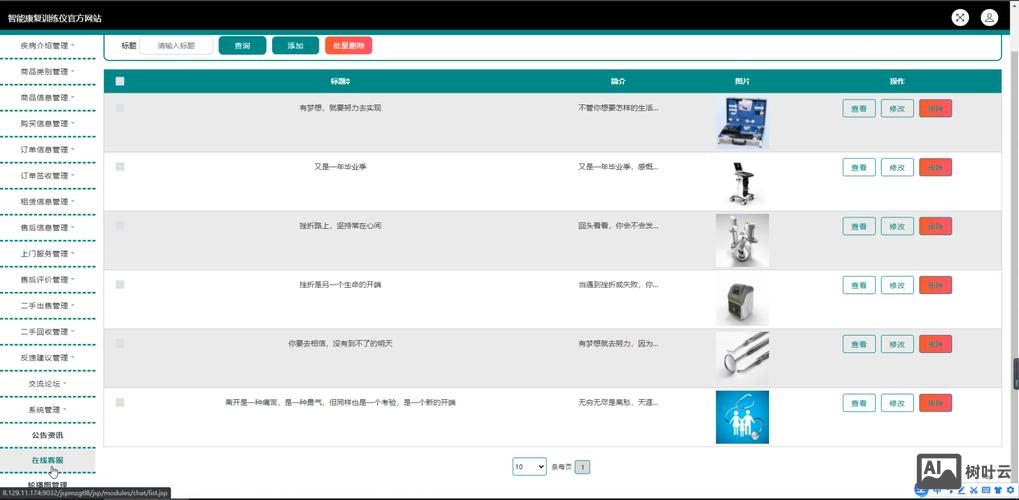Click 修改 for 又是一年毕业季
The height and width of the screenshot is (500, 1019).
[897, 167]
